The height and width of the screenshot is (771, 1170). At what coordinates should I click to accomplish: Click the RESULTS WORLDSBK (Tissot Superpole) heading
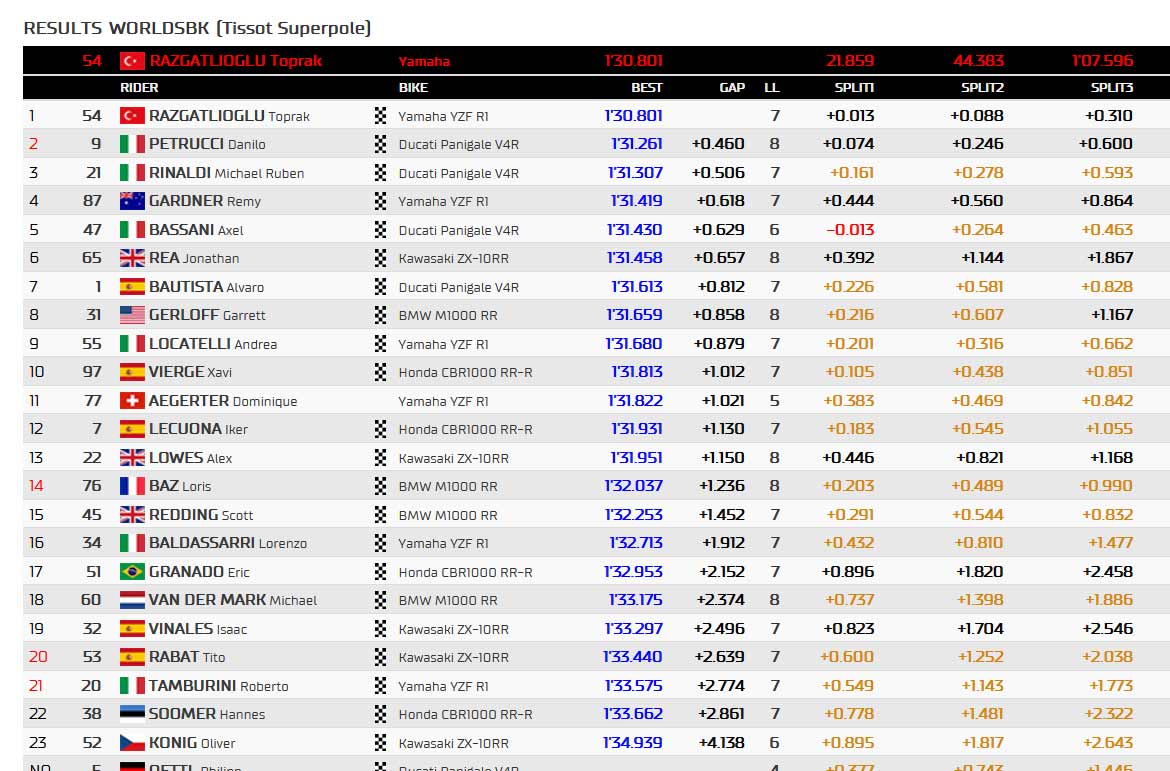[197, 28]
